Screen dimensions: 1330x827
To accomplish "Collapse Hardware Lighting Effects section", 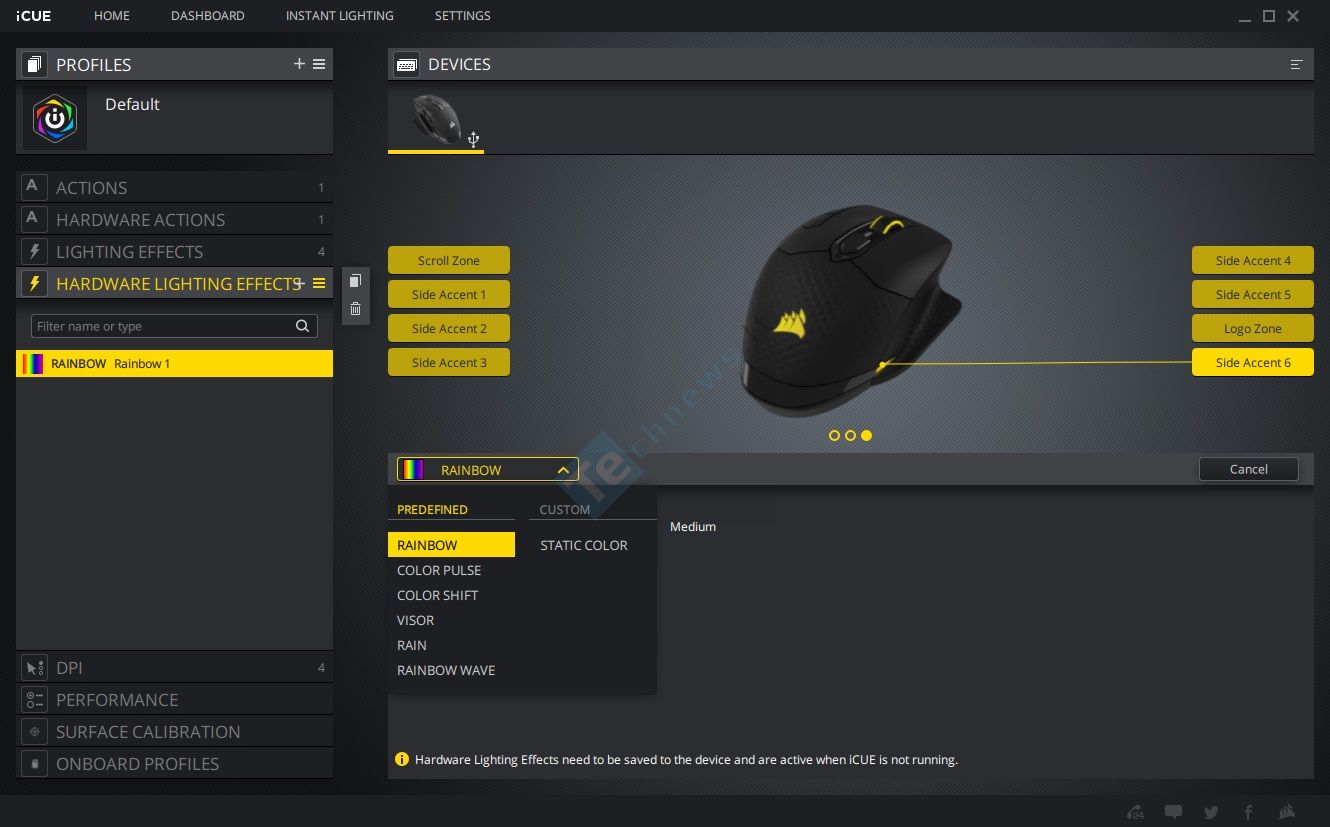I will point(174,284).
